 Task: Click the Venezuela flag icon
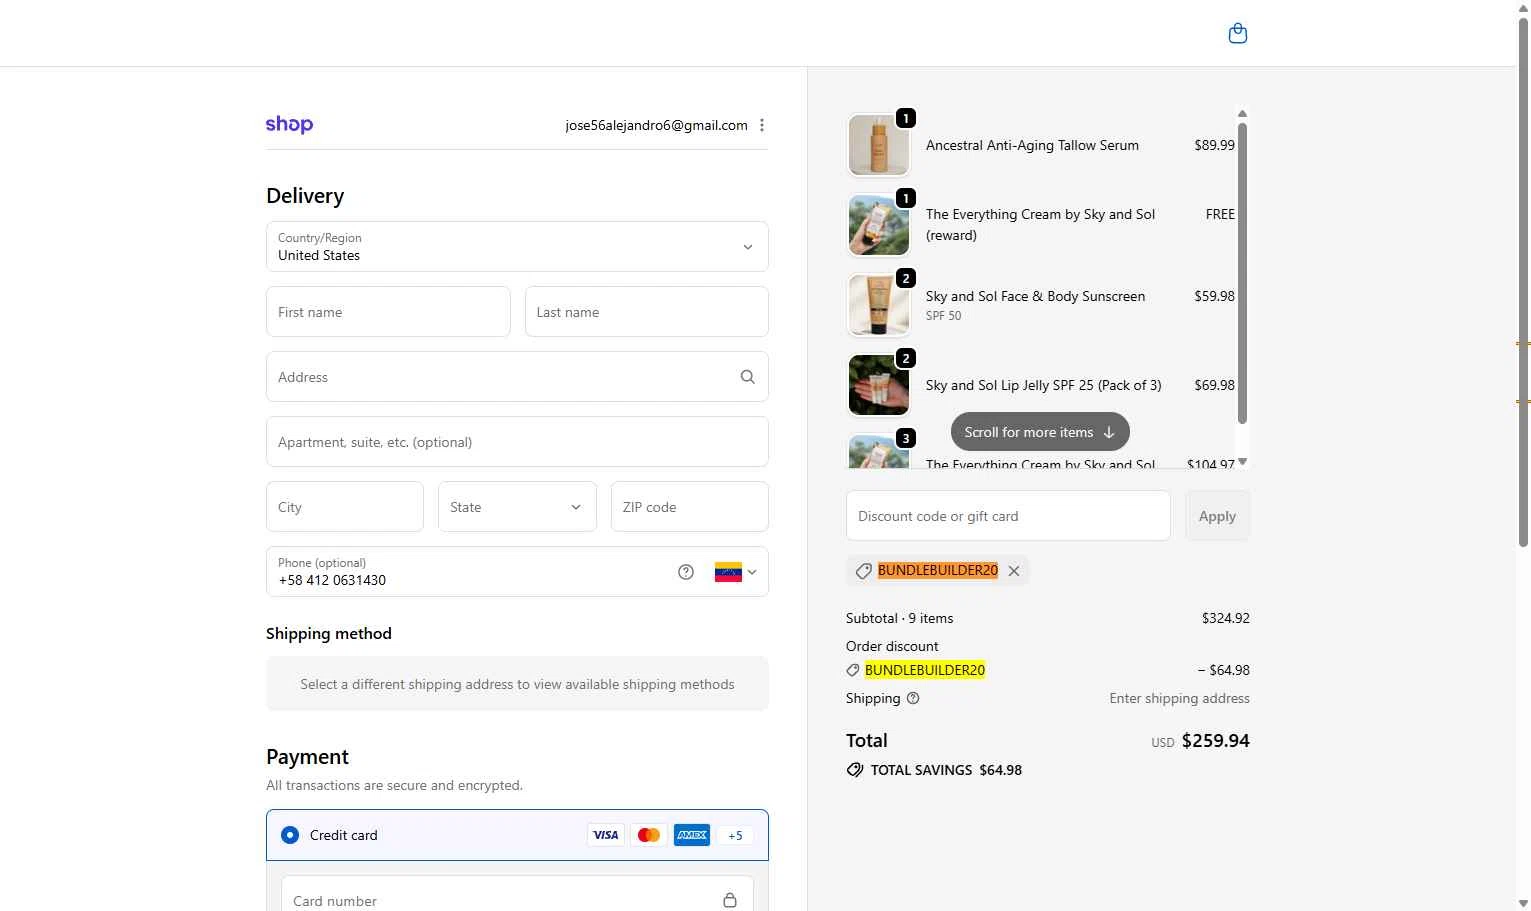coord(728,572)
